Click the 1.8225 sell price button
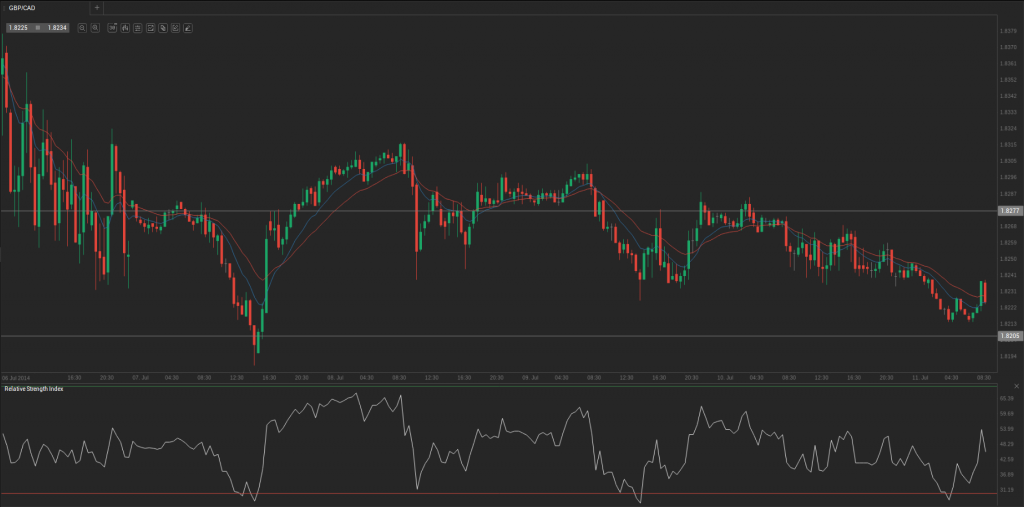Viewport: 1024px width, 507px height. [x=18, y=28]
